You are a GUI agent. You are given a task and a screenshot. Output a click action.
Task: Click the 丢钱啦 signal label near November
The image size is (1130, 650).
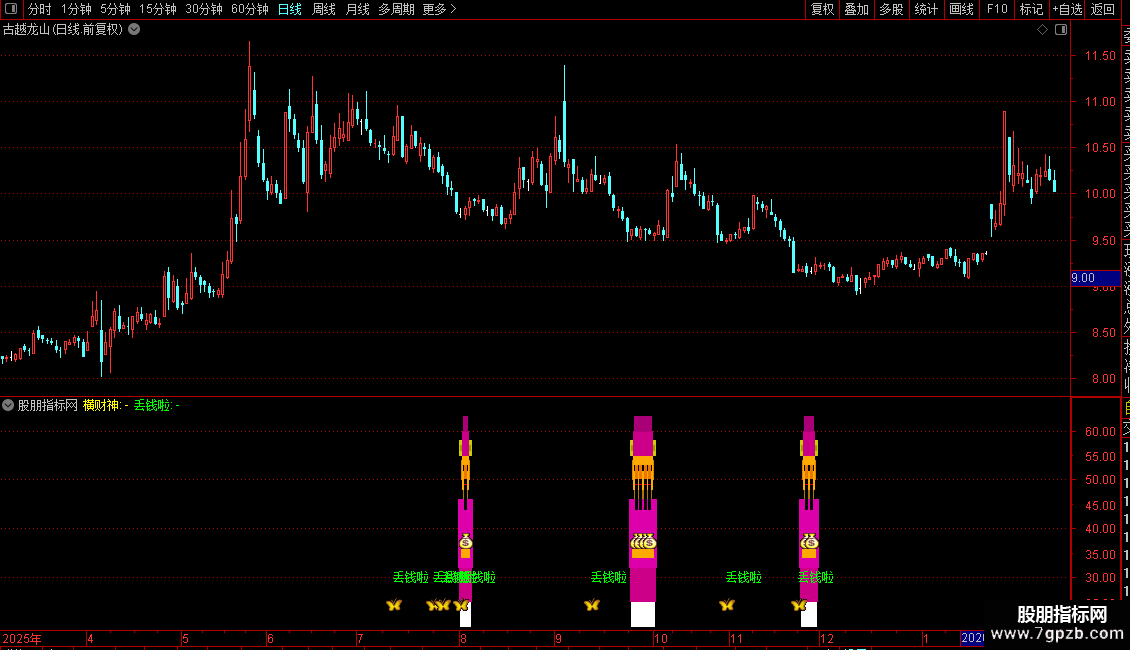point(744,577)
